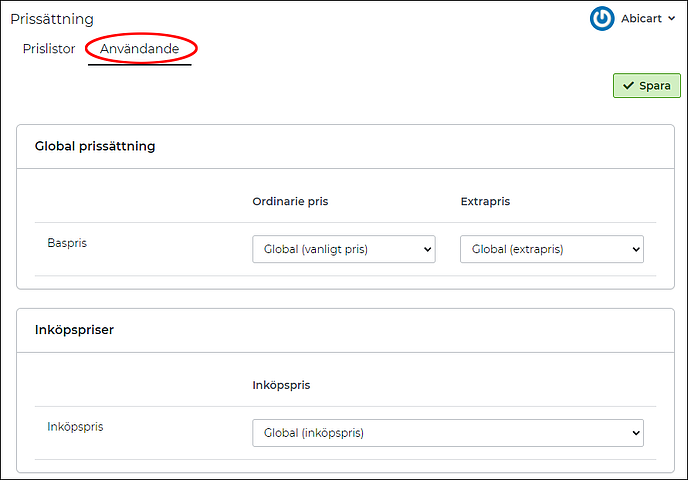Switch to the Prislistor tab

click(x=49, y=48)
